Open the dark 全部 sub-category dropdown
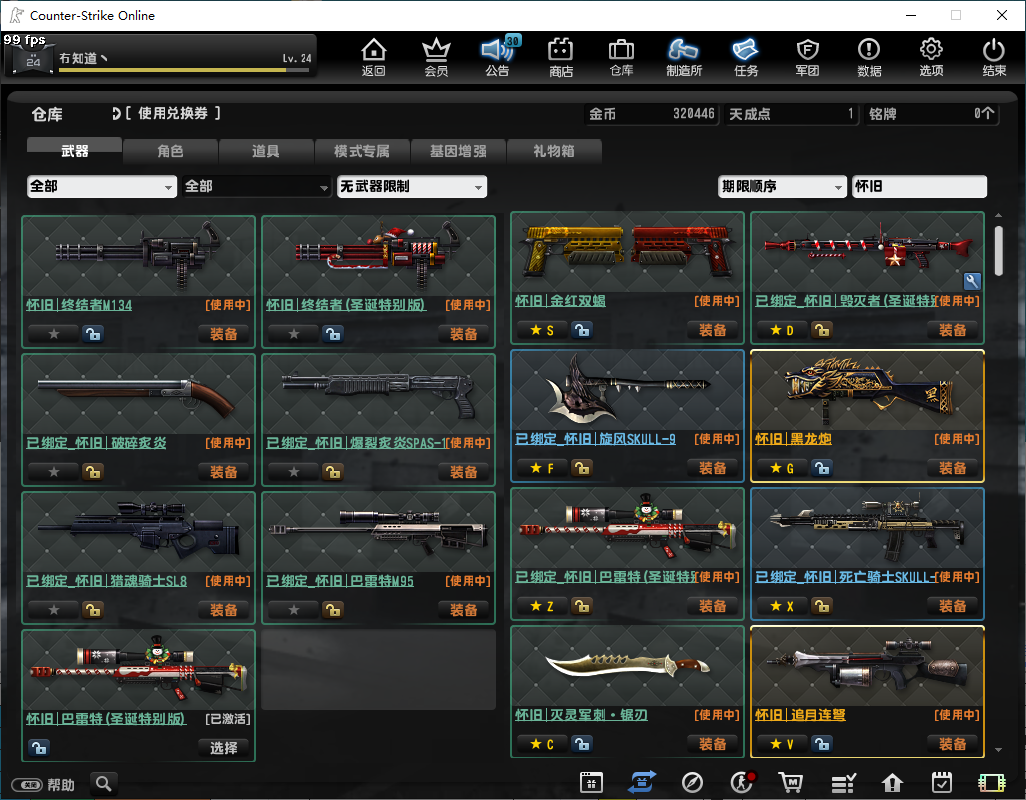 point(256,186)
